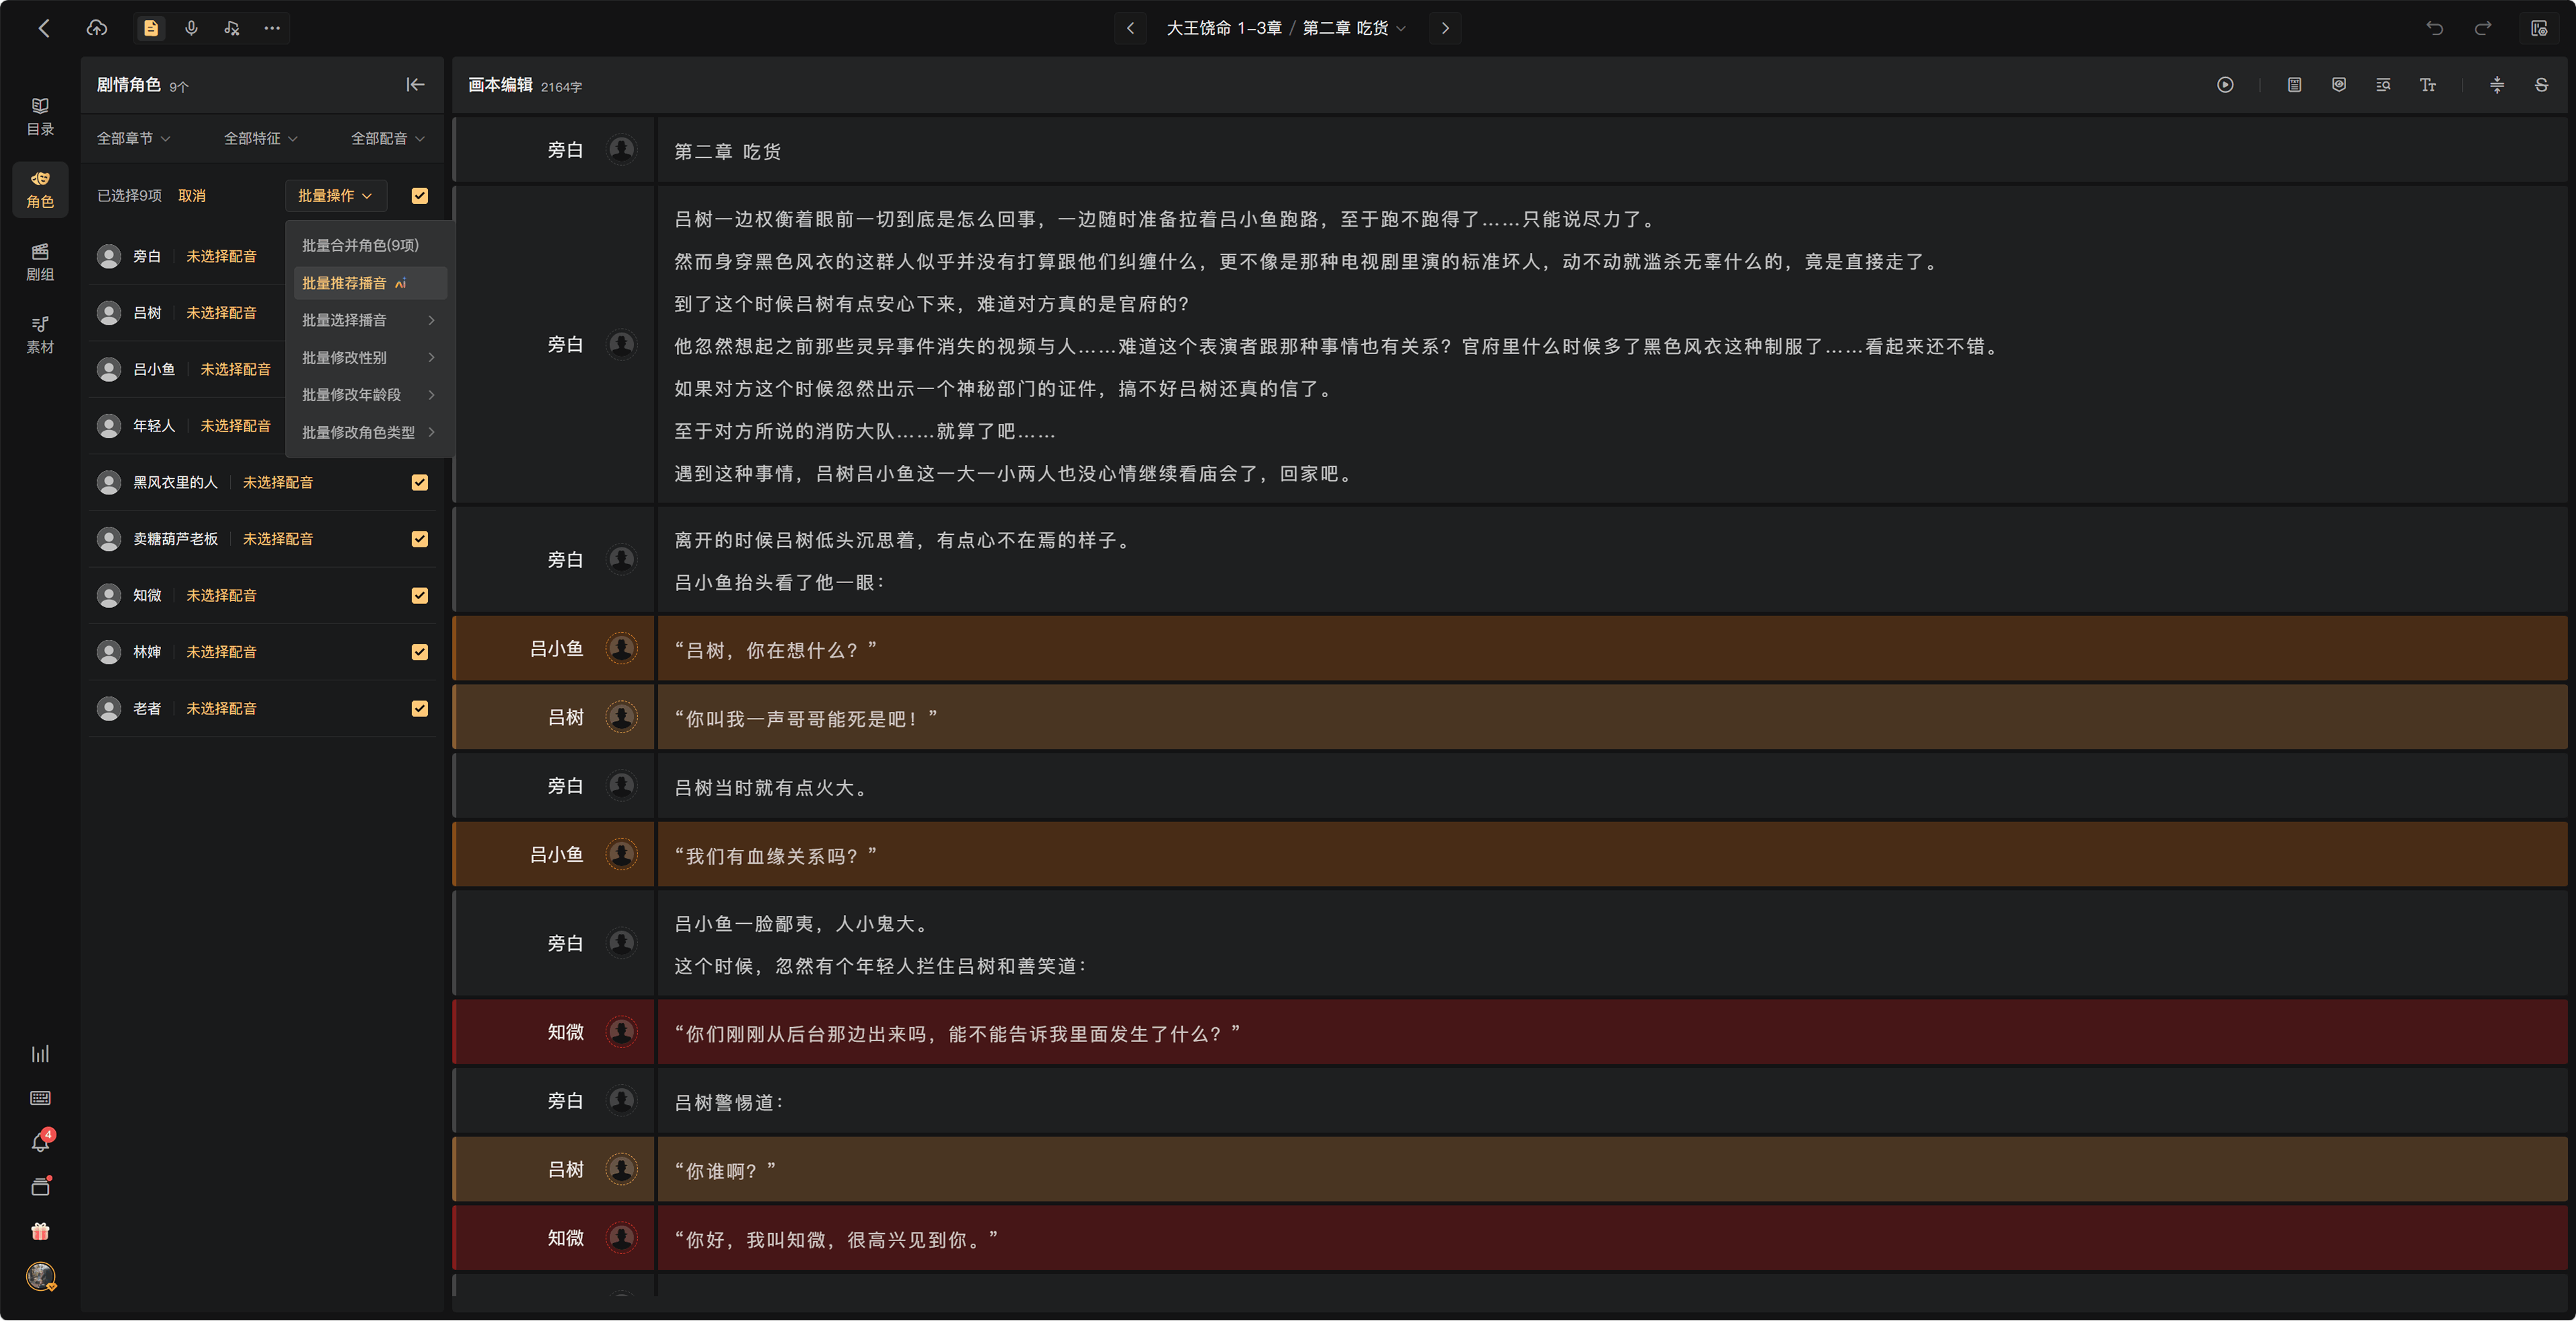
Task: Select the document mode icon
Action: click(x=151, y=28)
